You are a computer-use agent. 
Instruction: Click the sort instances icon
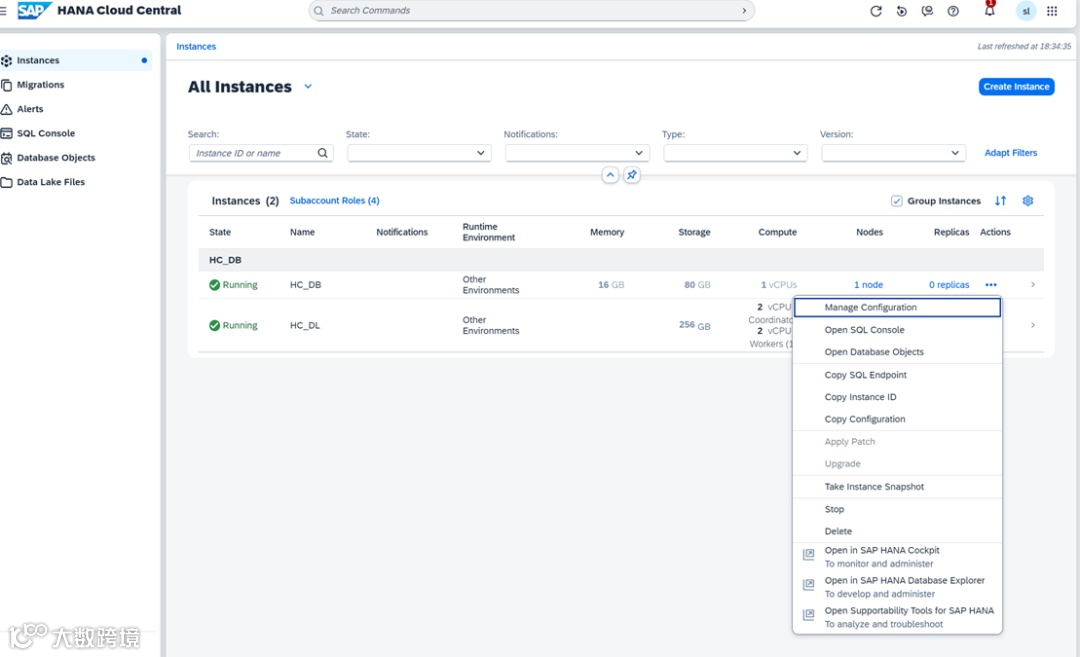(x=1000, y=200)
